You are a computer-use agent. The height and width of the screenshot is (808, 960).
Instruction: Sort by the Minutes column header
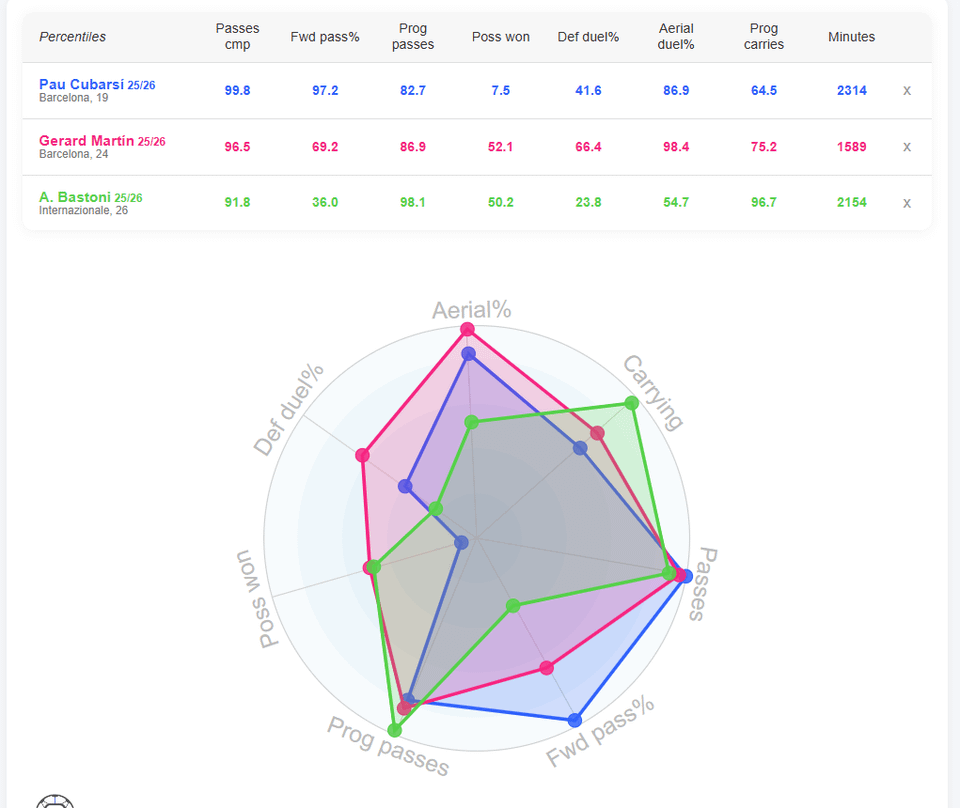click(x=851, y=37)
